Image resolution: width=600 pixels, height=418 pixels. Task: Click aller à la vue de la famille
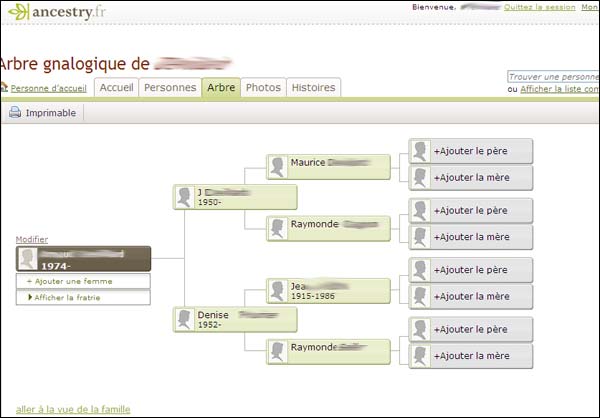72,409
